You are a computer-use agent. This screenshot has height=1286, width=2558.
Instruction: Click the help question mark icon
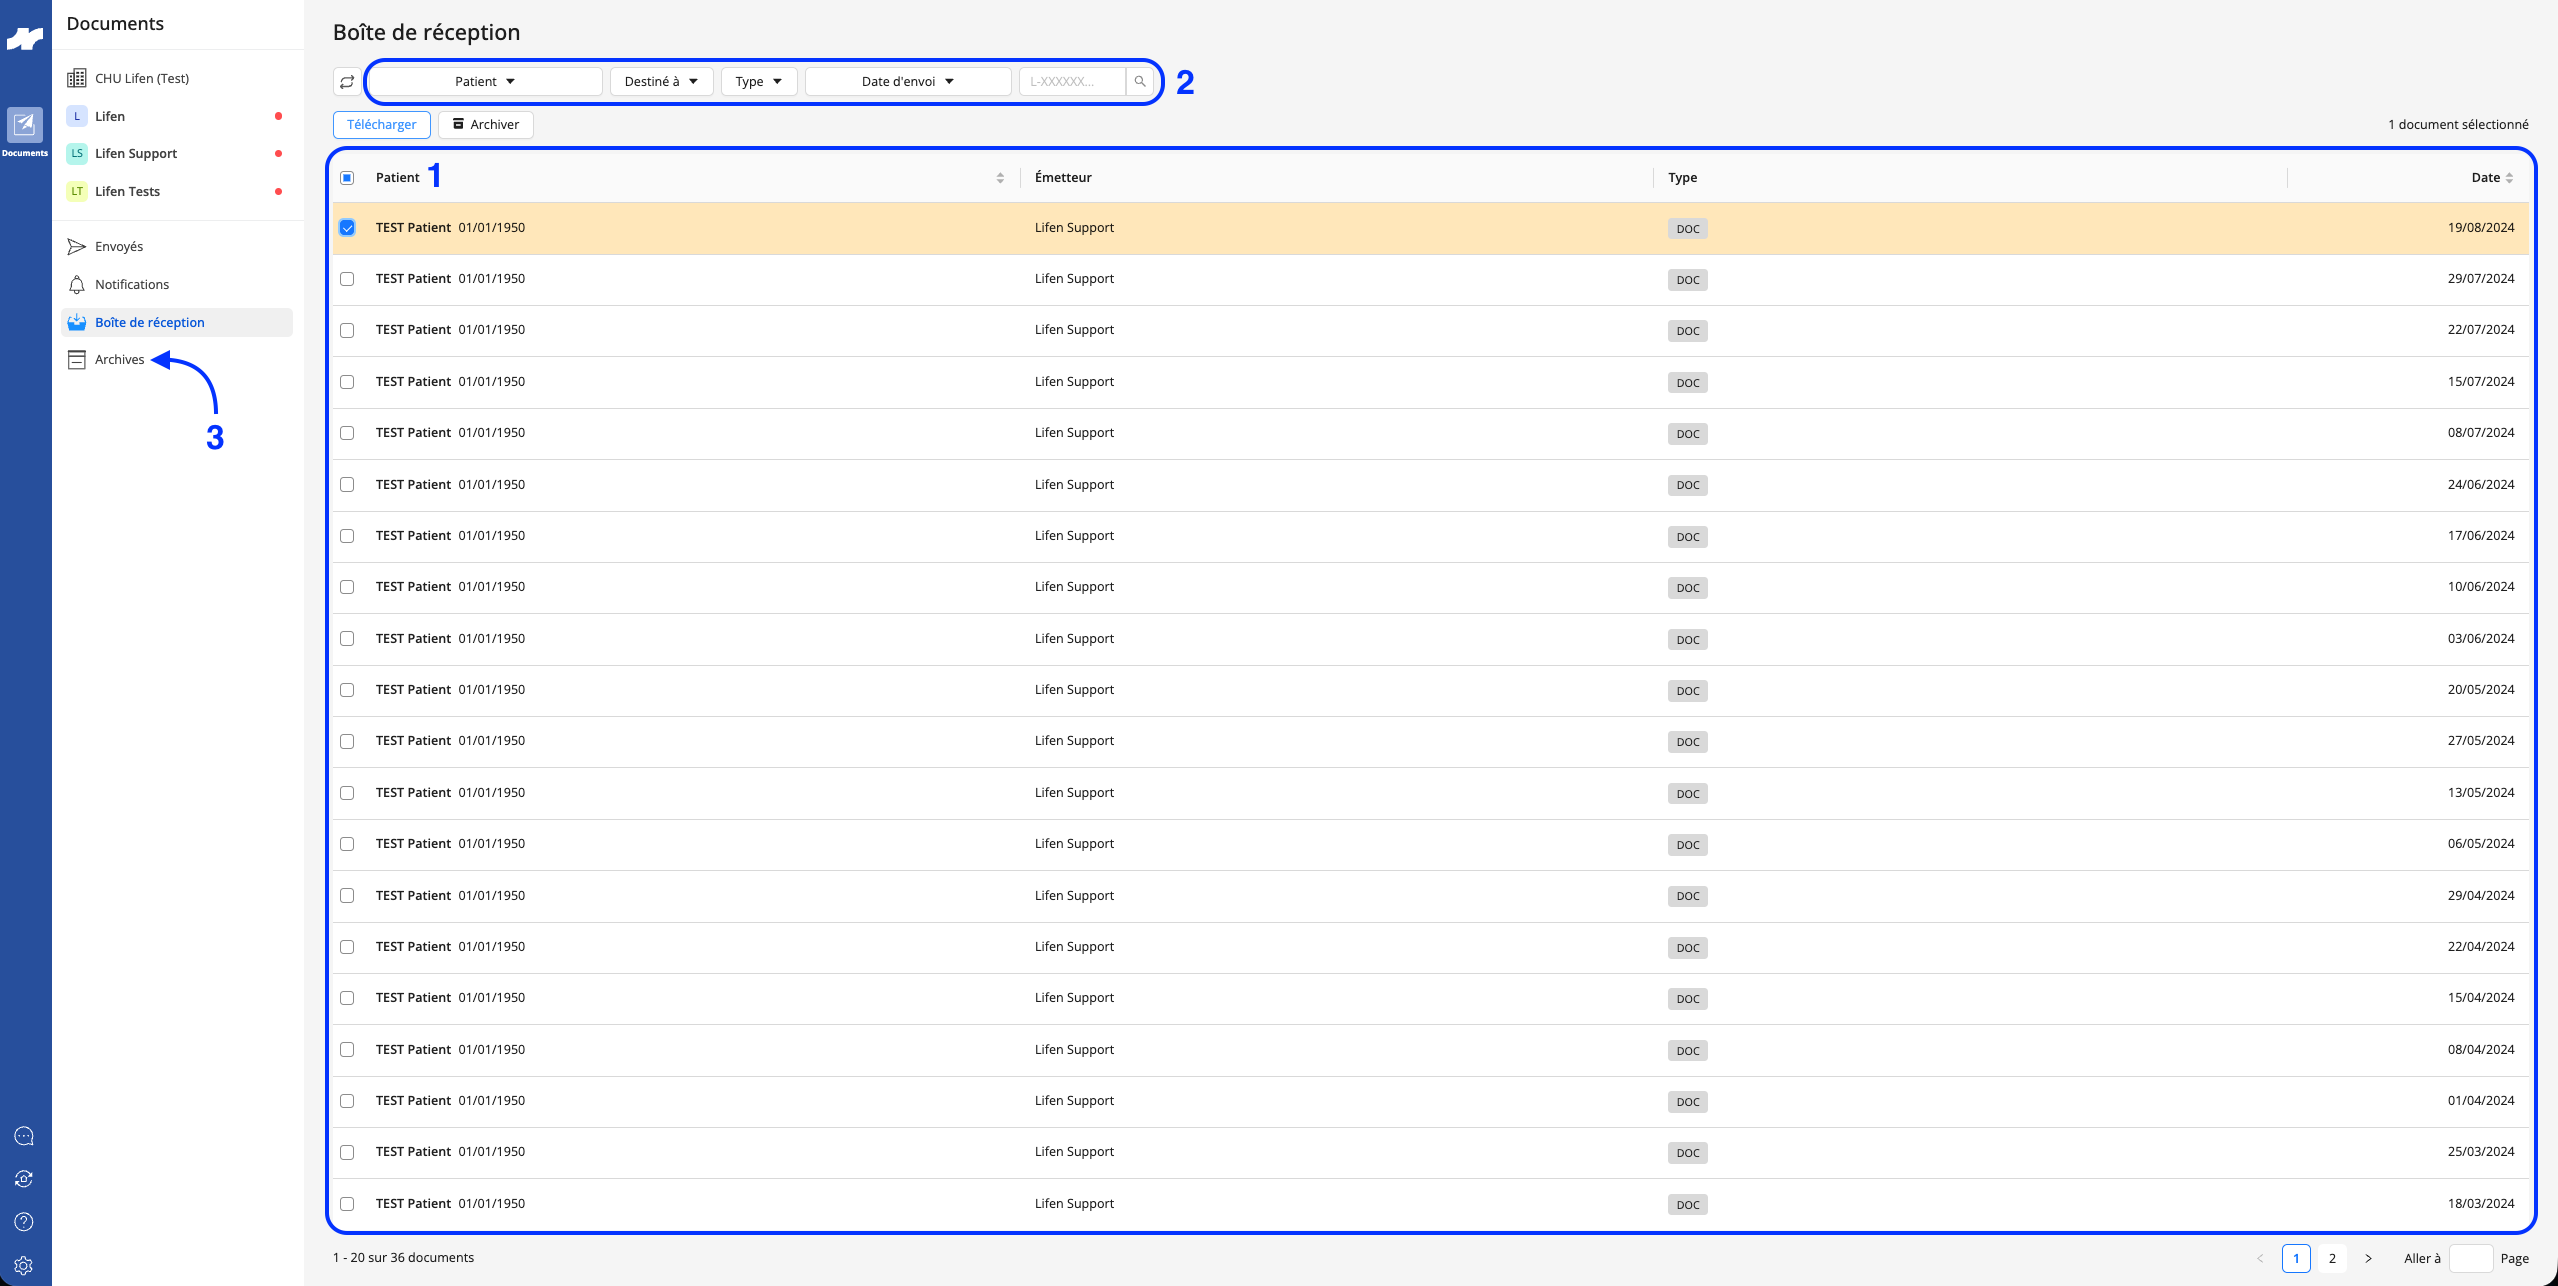[24, 1222]
